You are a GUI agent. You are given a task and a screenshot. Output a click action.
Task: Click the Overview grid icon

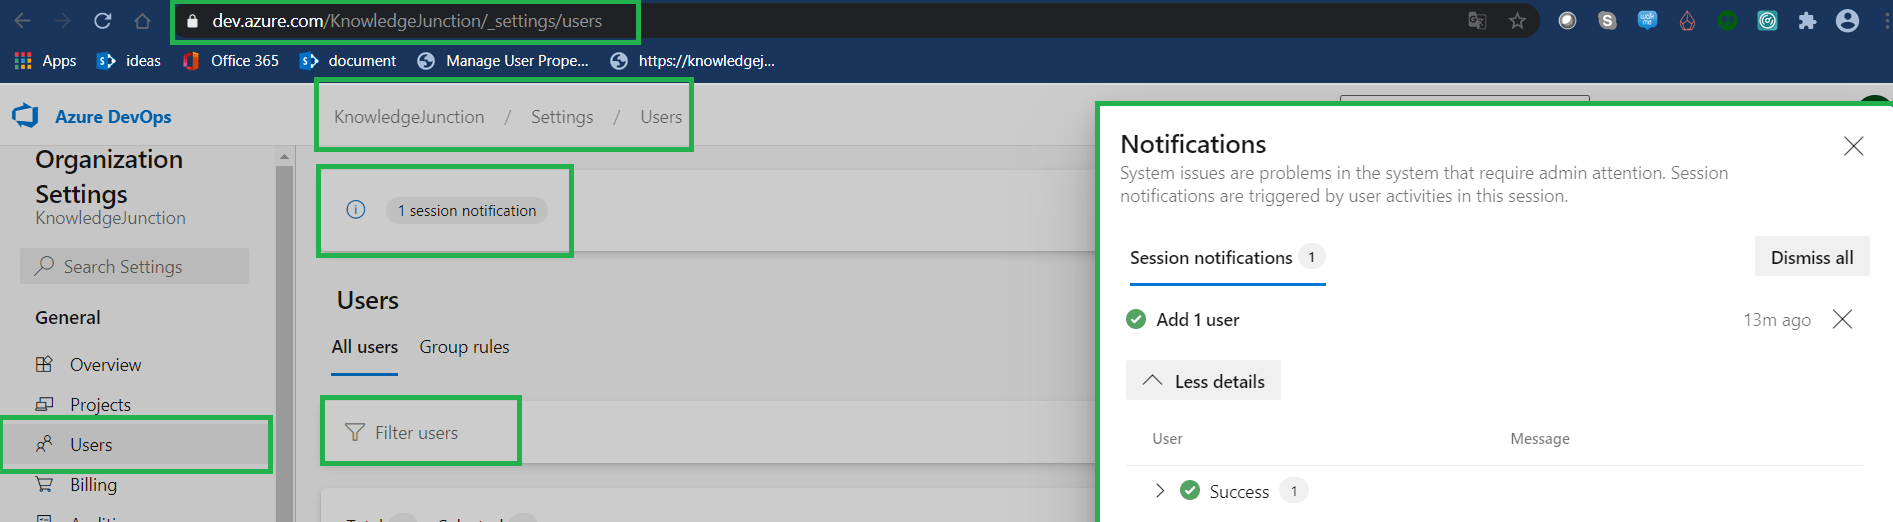[44, 364]
